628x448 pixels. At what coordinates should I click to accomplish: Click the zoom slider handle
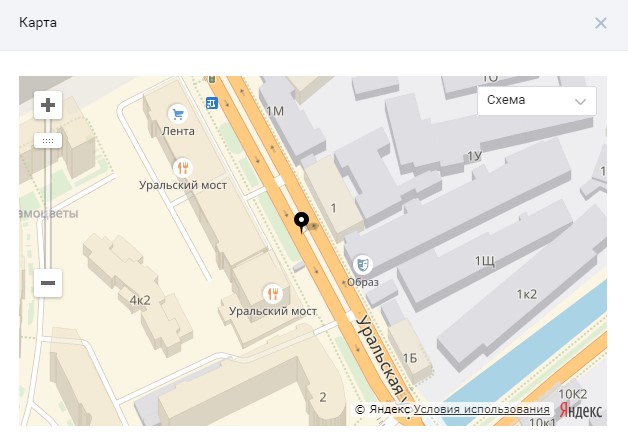tap(48, 141)
